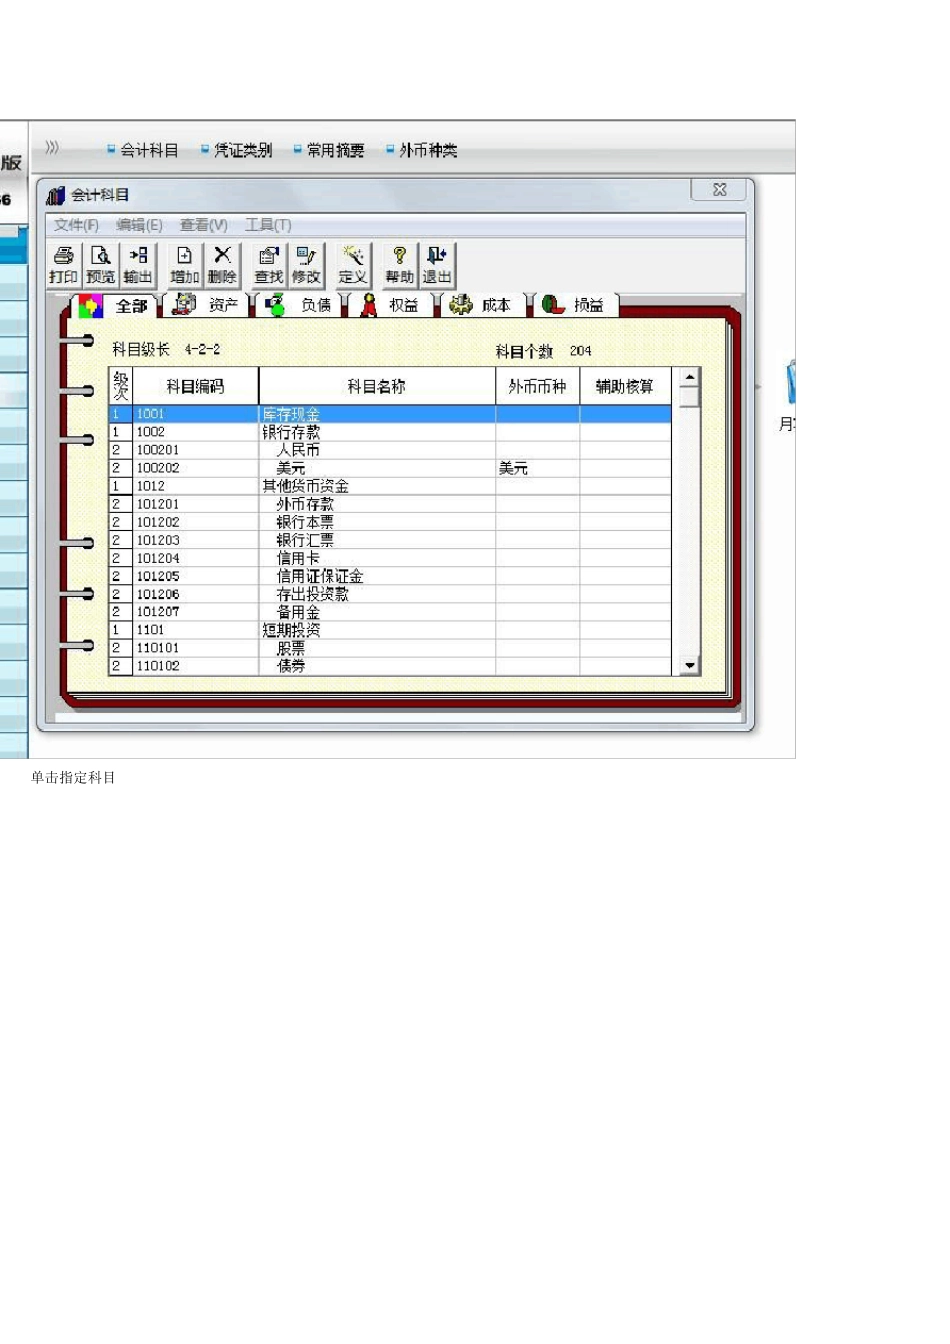Click the >>> expand arrows in top bar
The height and width of the screenshot is (1344, 950).
52,148
